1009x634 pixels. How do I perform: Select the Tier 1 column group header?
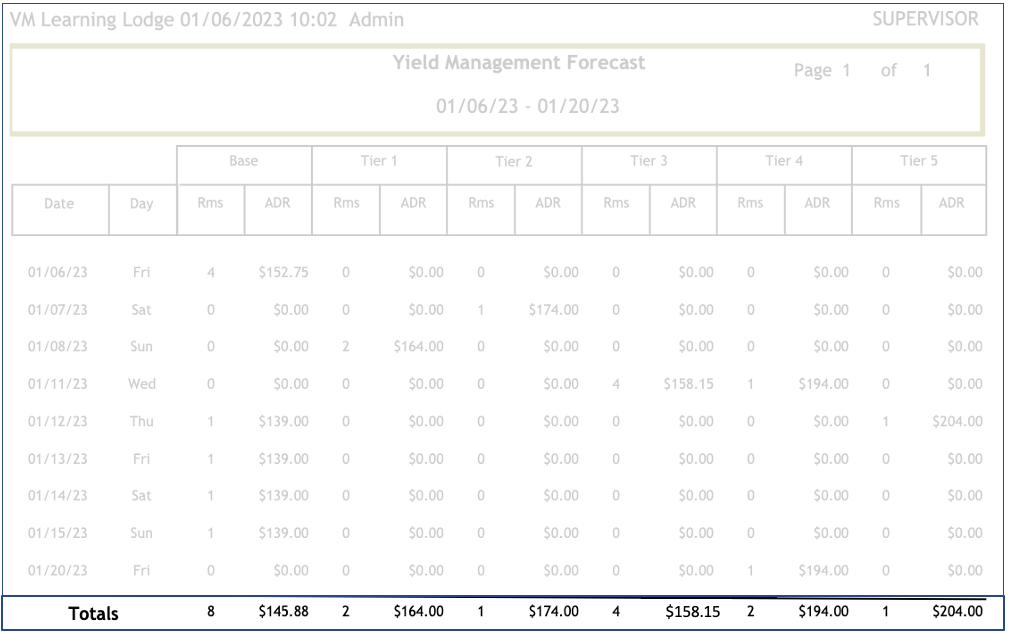coord(379,161)
